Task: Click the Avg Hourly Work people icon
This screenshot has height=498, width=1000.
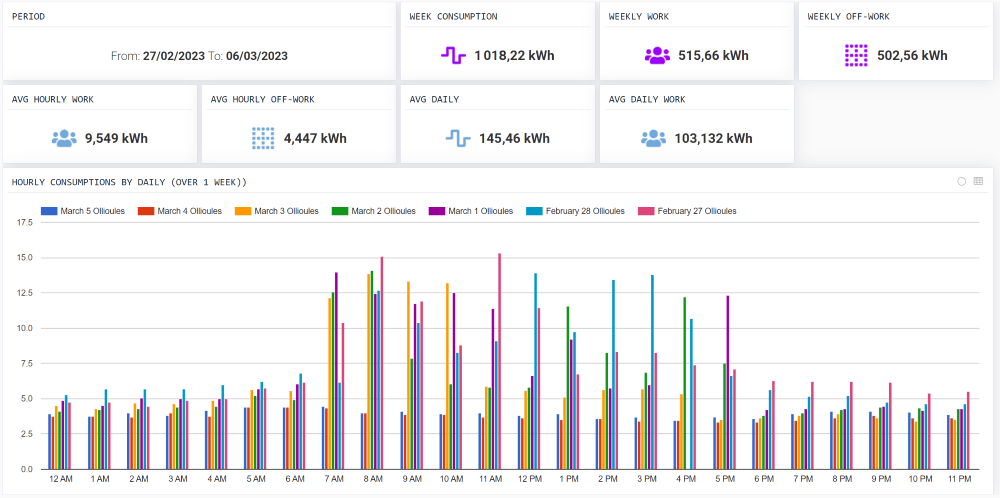Action: pyautogui.click(x=64, y=138)
